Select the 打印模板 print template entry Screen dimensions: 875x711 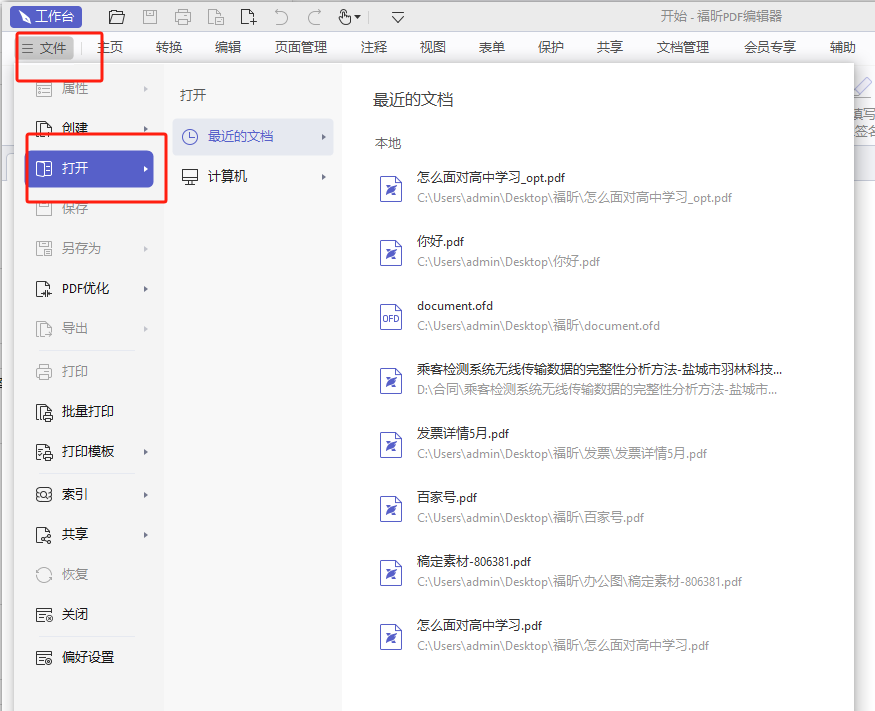click(x=90, y=451)
